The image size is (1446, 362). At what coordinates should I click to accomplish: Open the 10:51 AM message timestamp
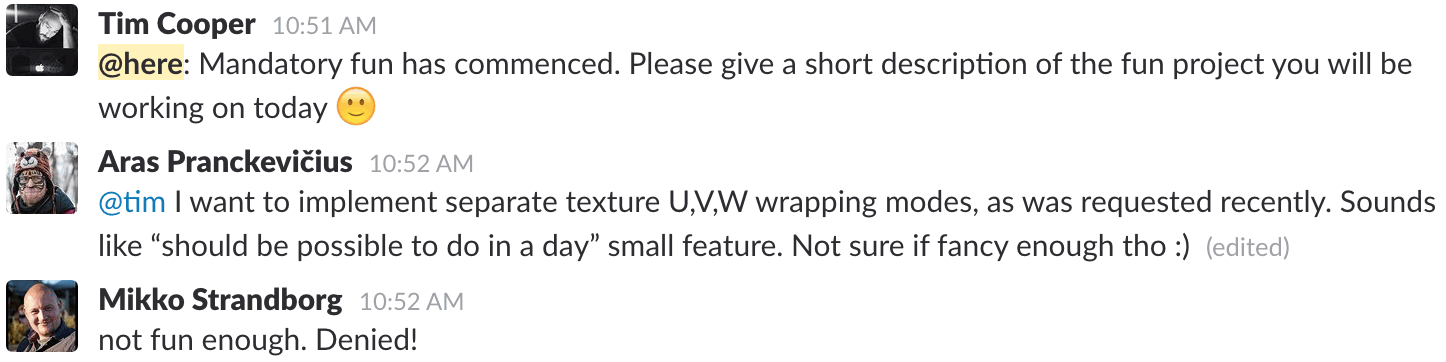pos(325,26)
